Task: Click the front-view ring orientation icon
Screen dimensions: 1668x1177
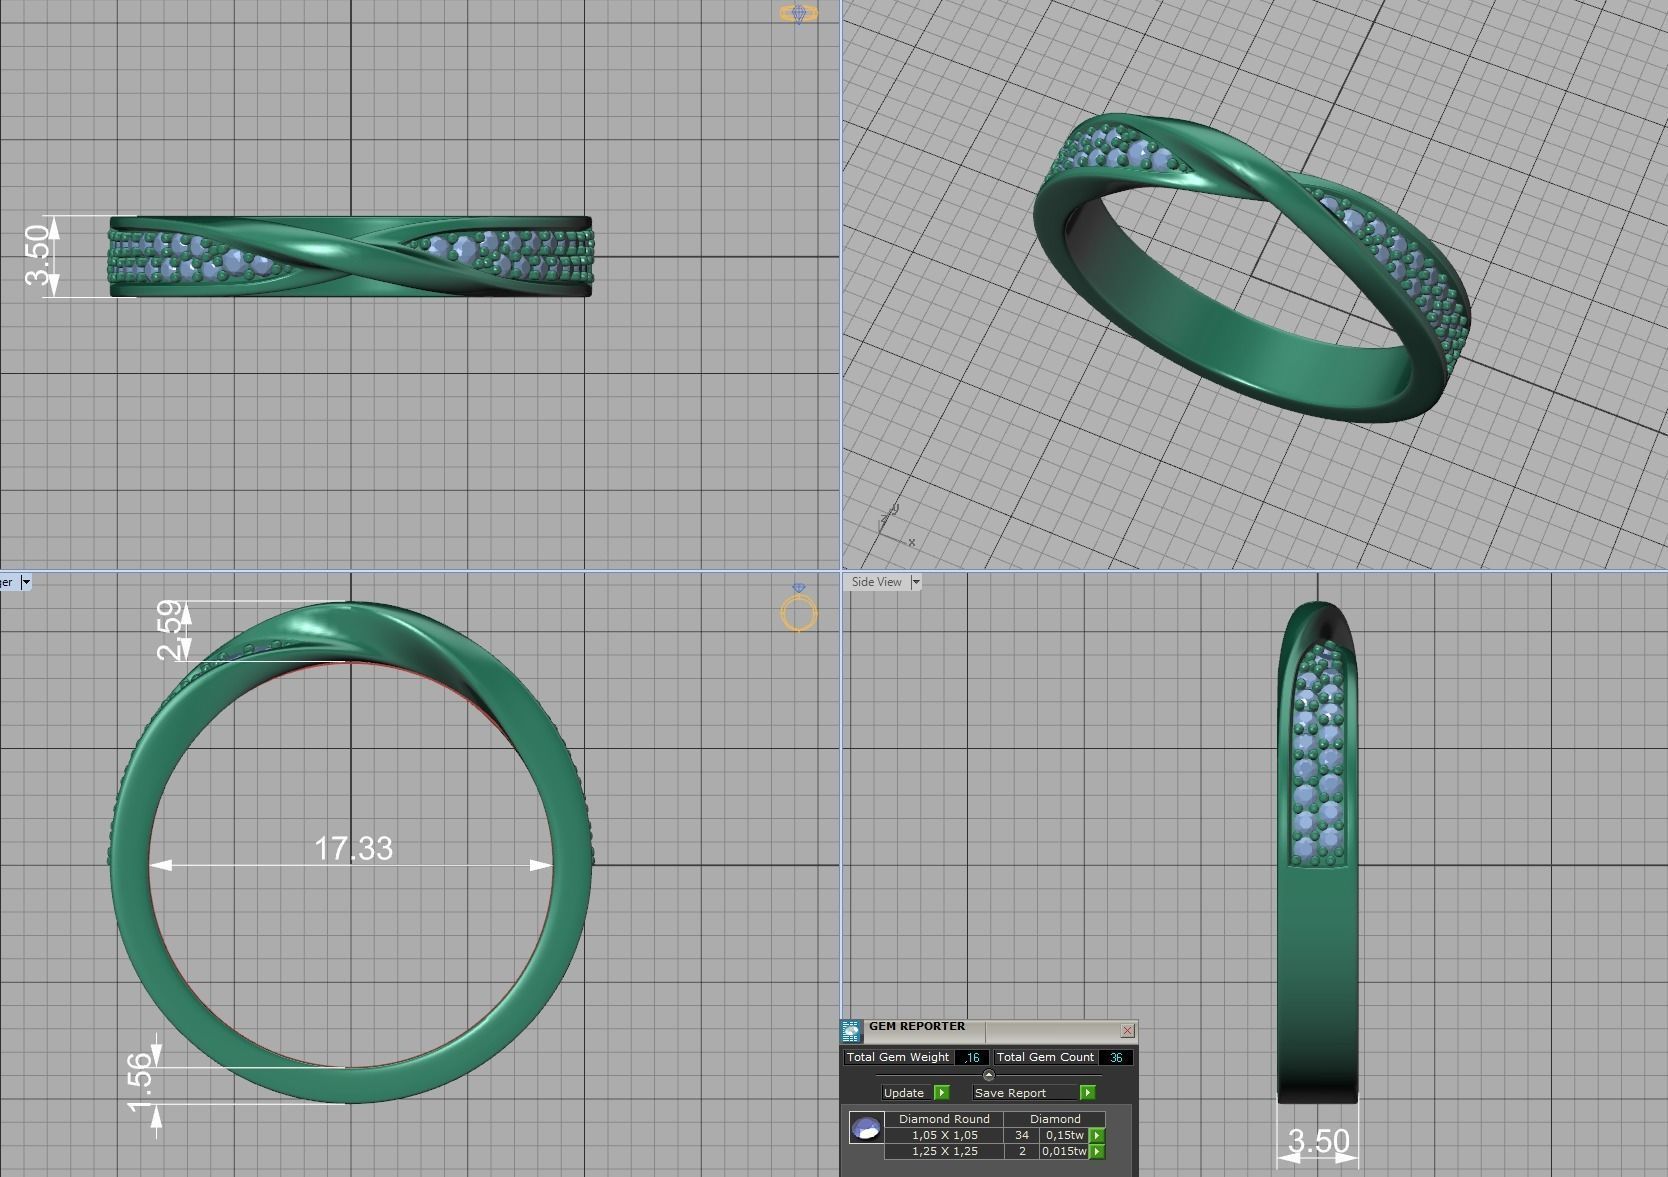Action: (x=798, y=609)
